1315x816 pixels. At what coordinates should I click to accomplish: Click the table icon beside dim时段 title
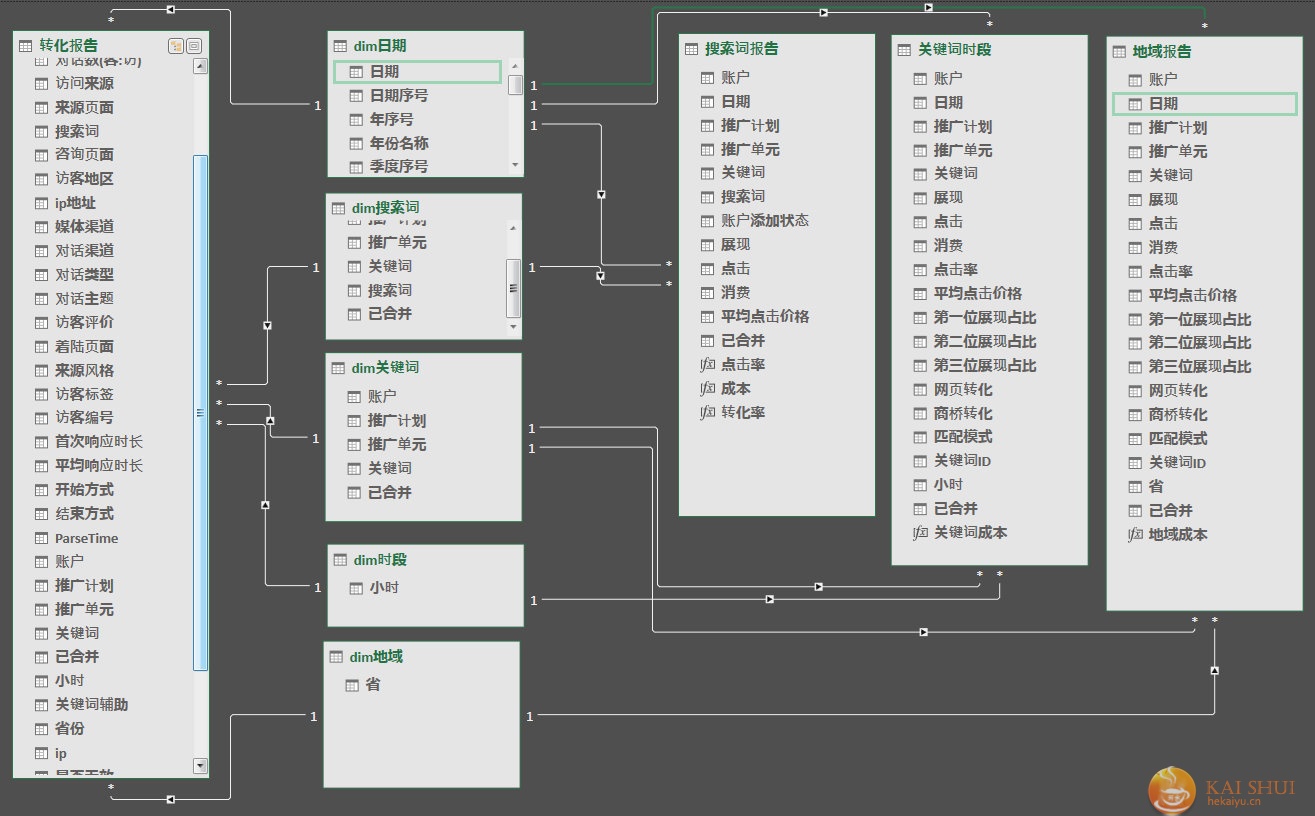[x=339, y=560]
